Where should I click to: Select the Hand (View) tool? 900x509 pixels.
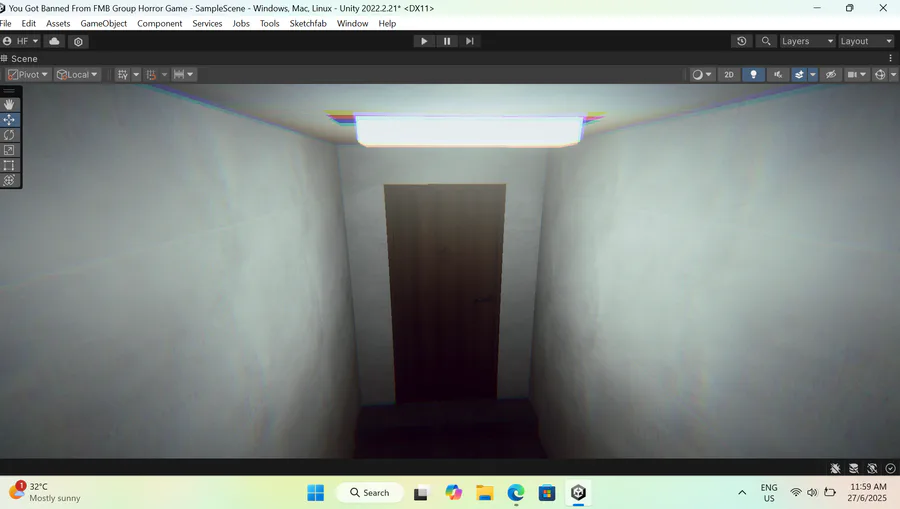pos(9,104)
